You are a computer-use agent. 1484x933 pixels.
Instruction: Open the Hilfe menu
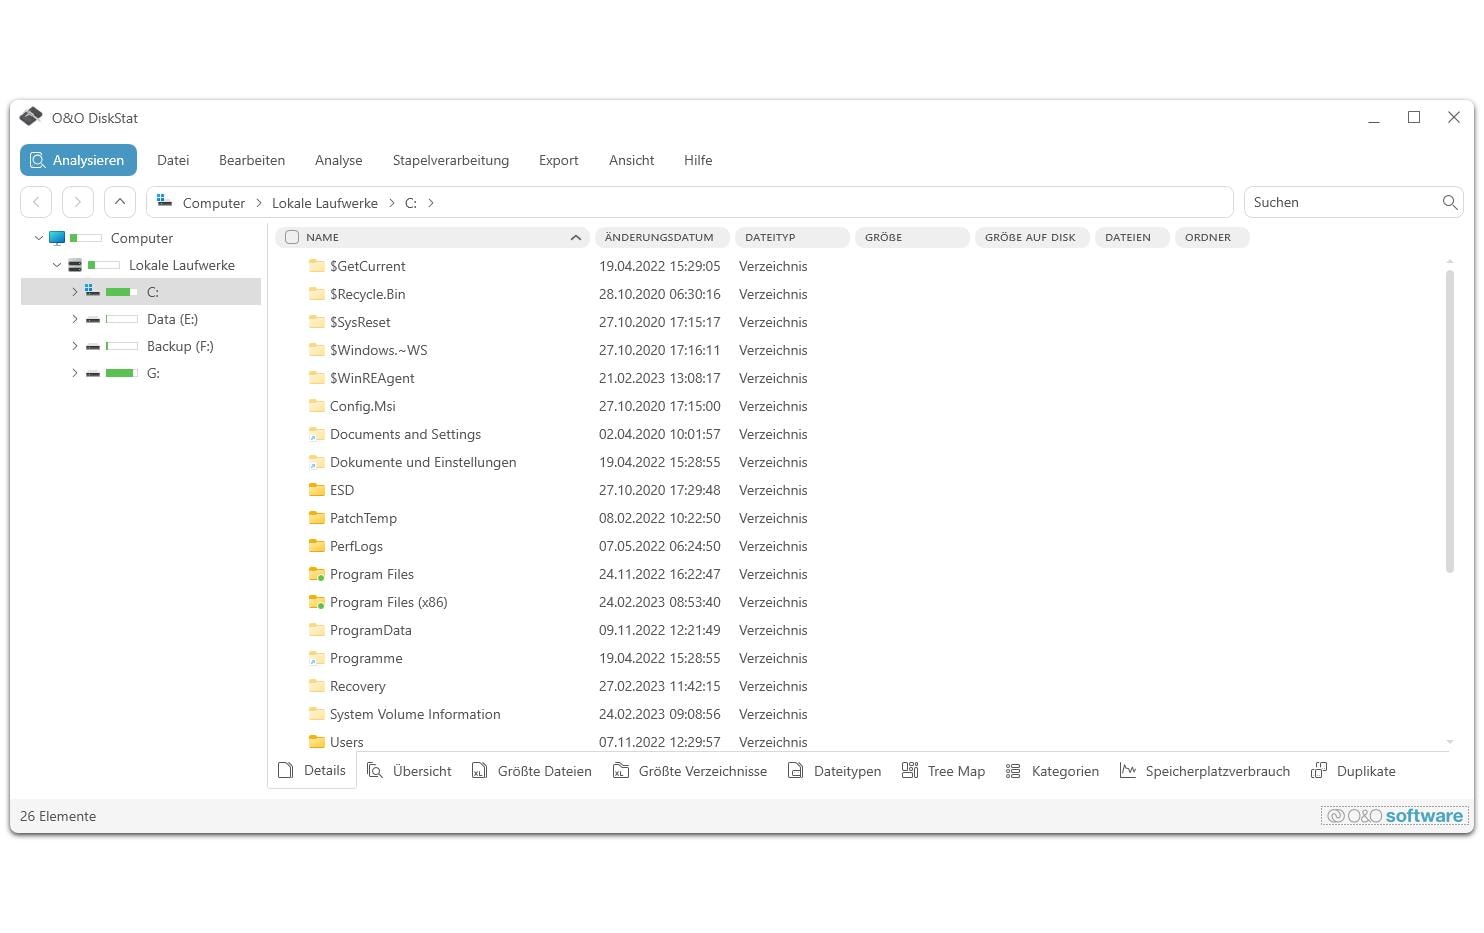(x=698, y=160)
